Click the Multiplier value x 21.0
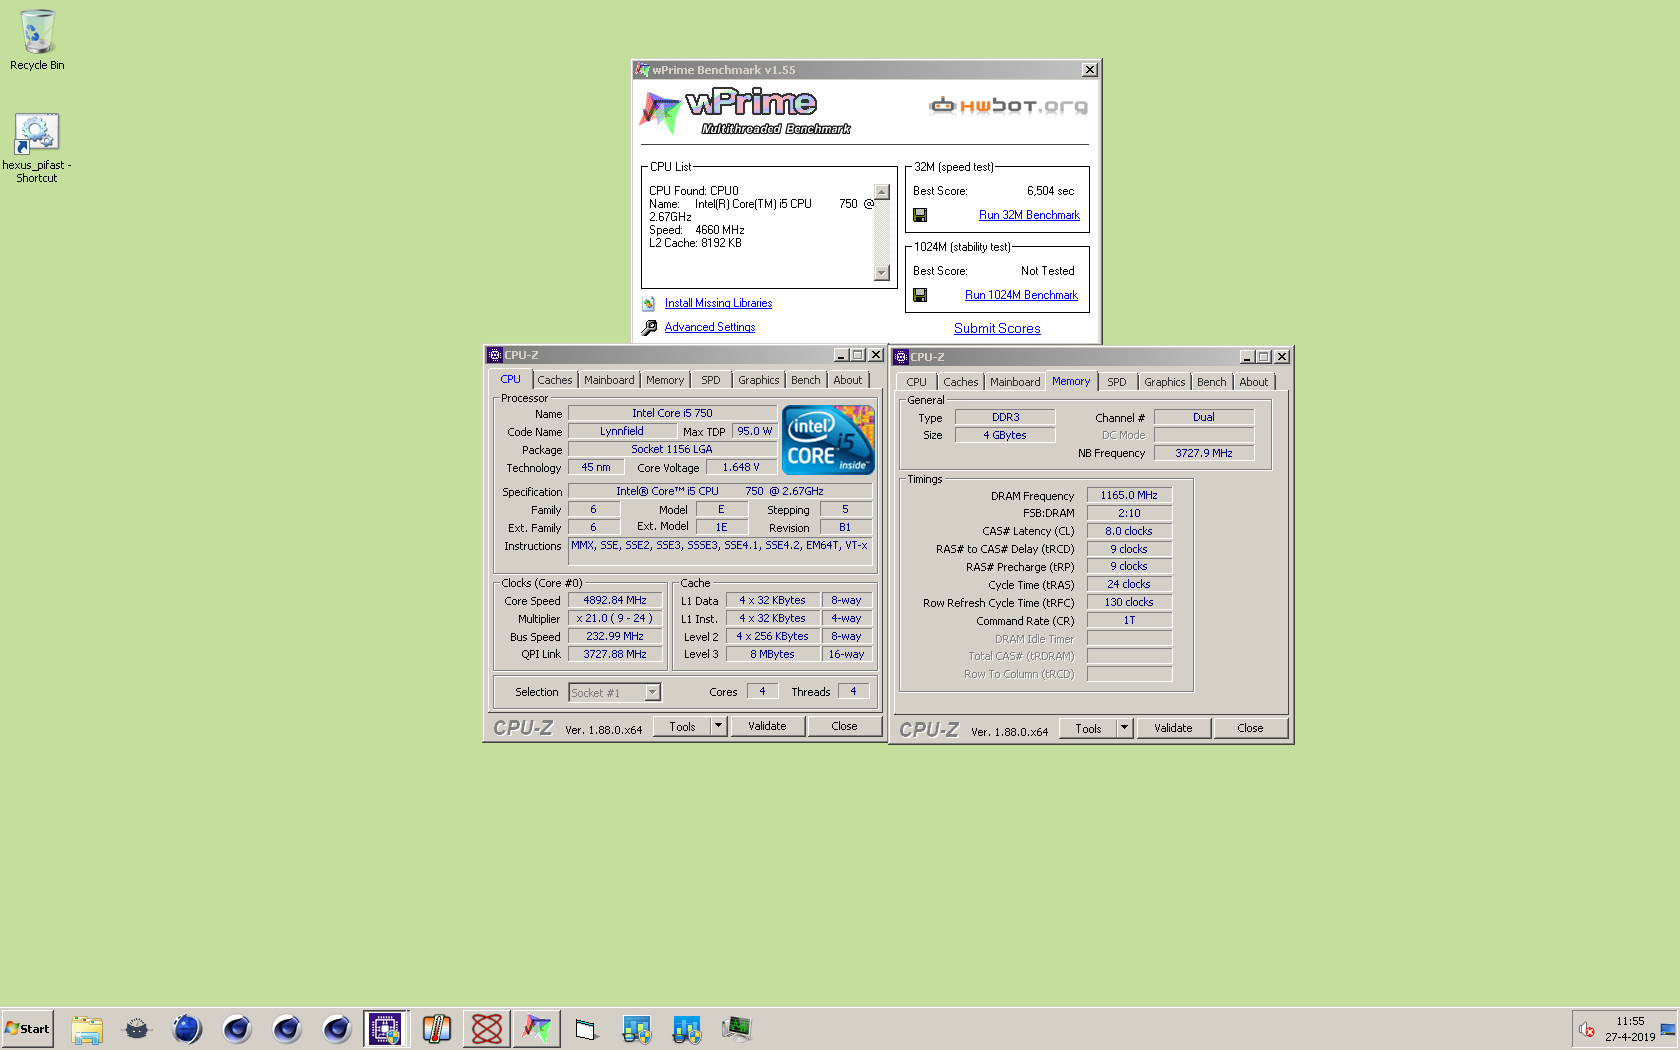 tap(615, 618)
